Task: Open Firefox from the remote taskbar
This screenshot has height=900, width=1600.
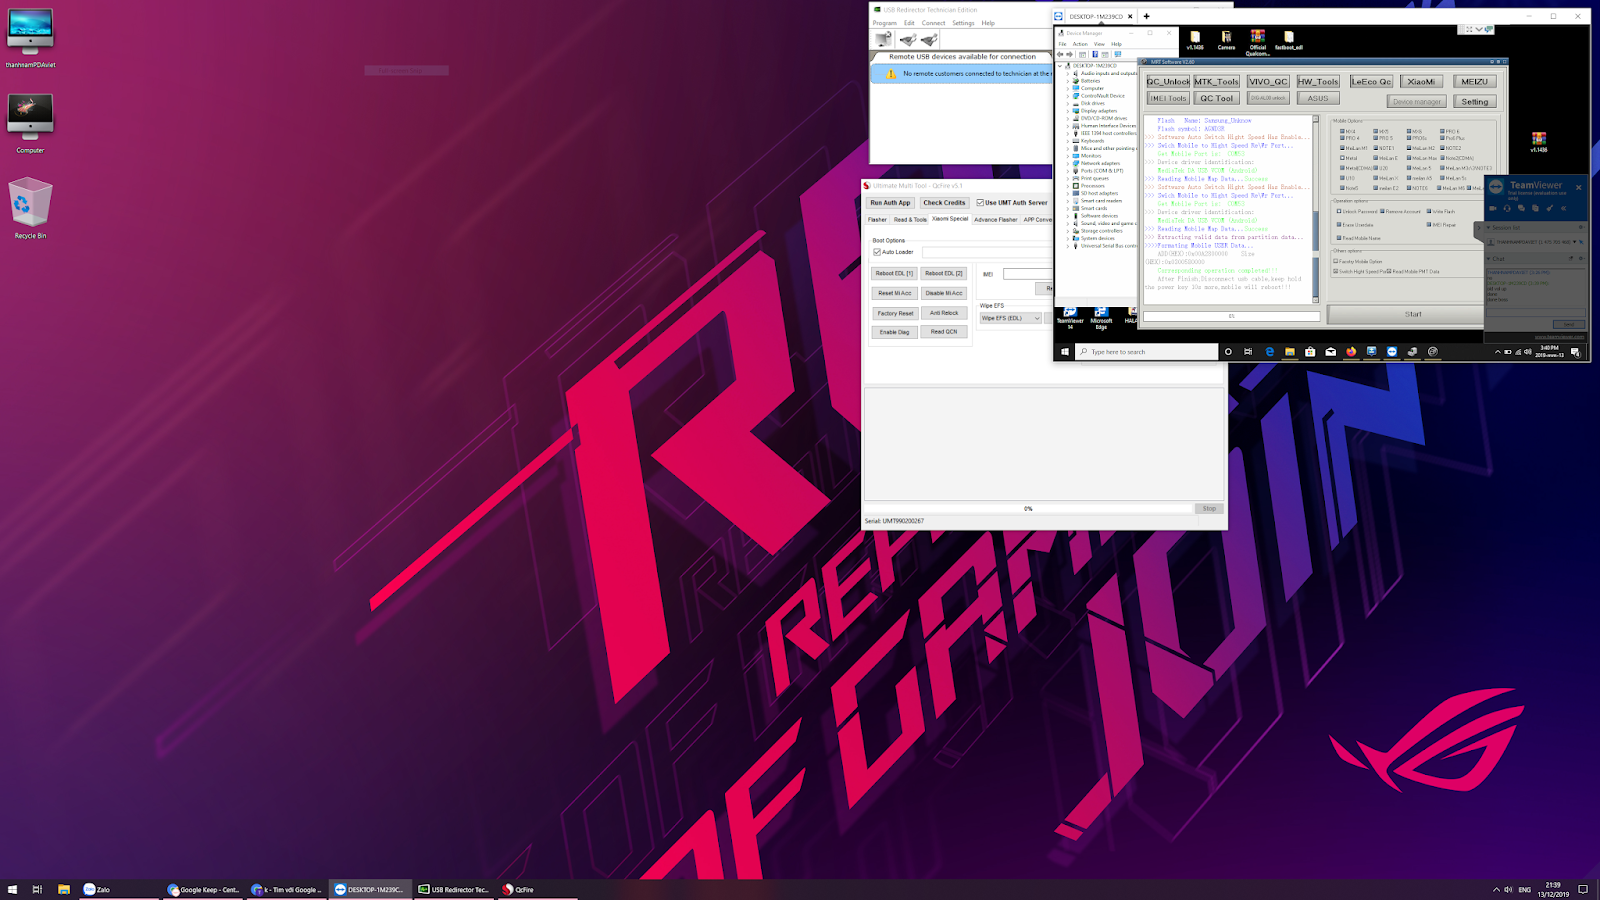Action: 1351,352
